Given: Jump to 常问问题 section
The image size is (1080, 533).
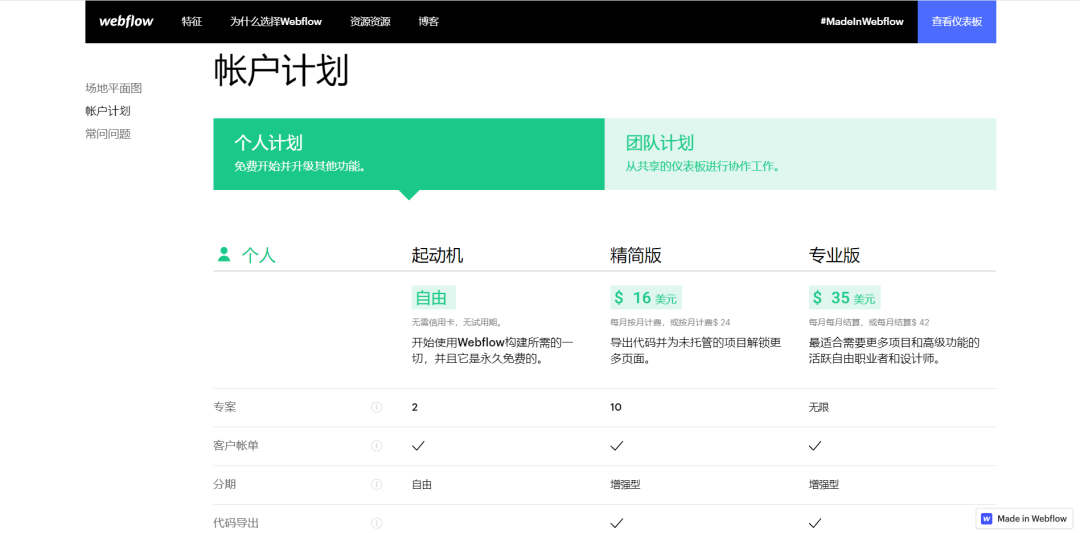Looking at the screenshot, I should [x=108, y=134].
